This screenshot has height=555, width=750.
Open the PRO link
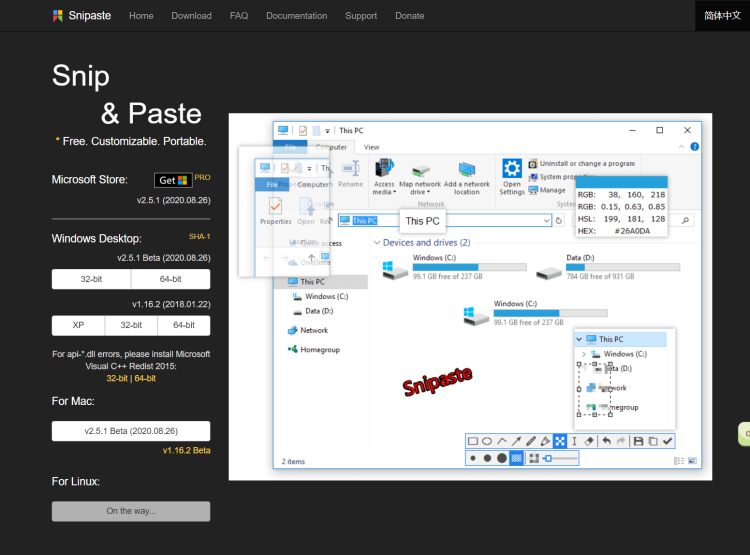pyautogui.click(x=202, y=178)
